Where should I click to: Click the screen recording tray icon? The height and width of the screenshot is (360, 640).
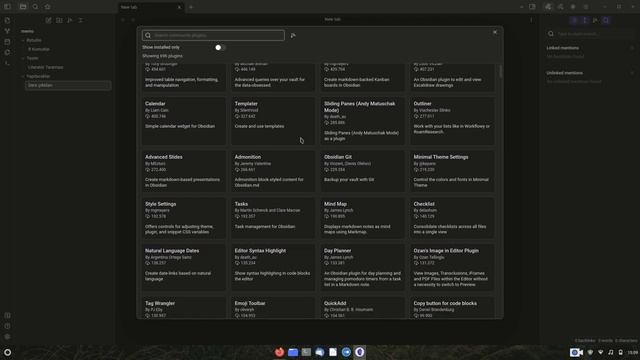pyautogui.click(x=576, y=352)
